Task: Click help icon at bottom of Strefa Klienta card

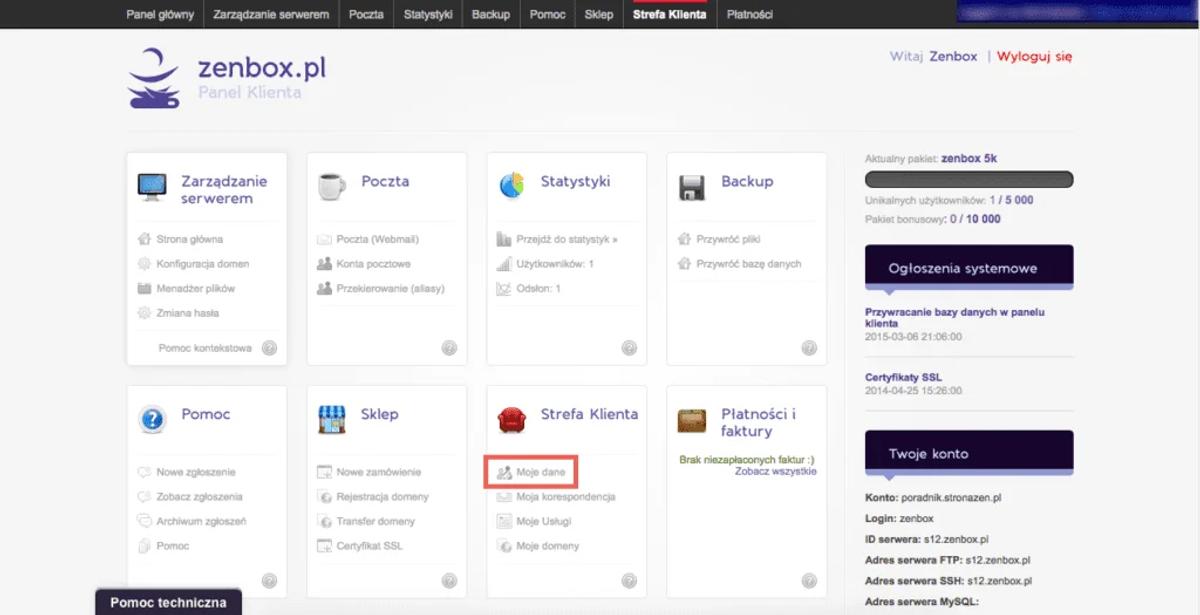Action: tap(629, 580)
